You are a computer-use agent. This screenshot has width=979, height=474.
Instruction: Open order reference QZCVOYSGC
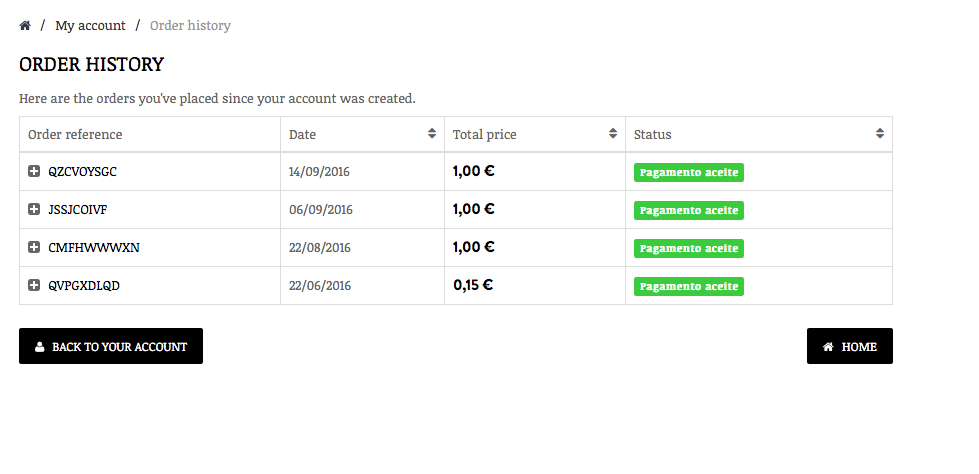click(83, 172)
